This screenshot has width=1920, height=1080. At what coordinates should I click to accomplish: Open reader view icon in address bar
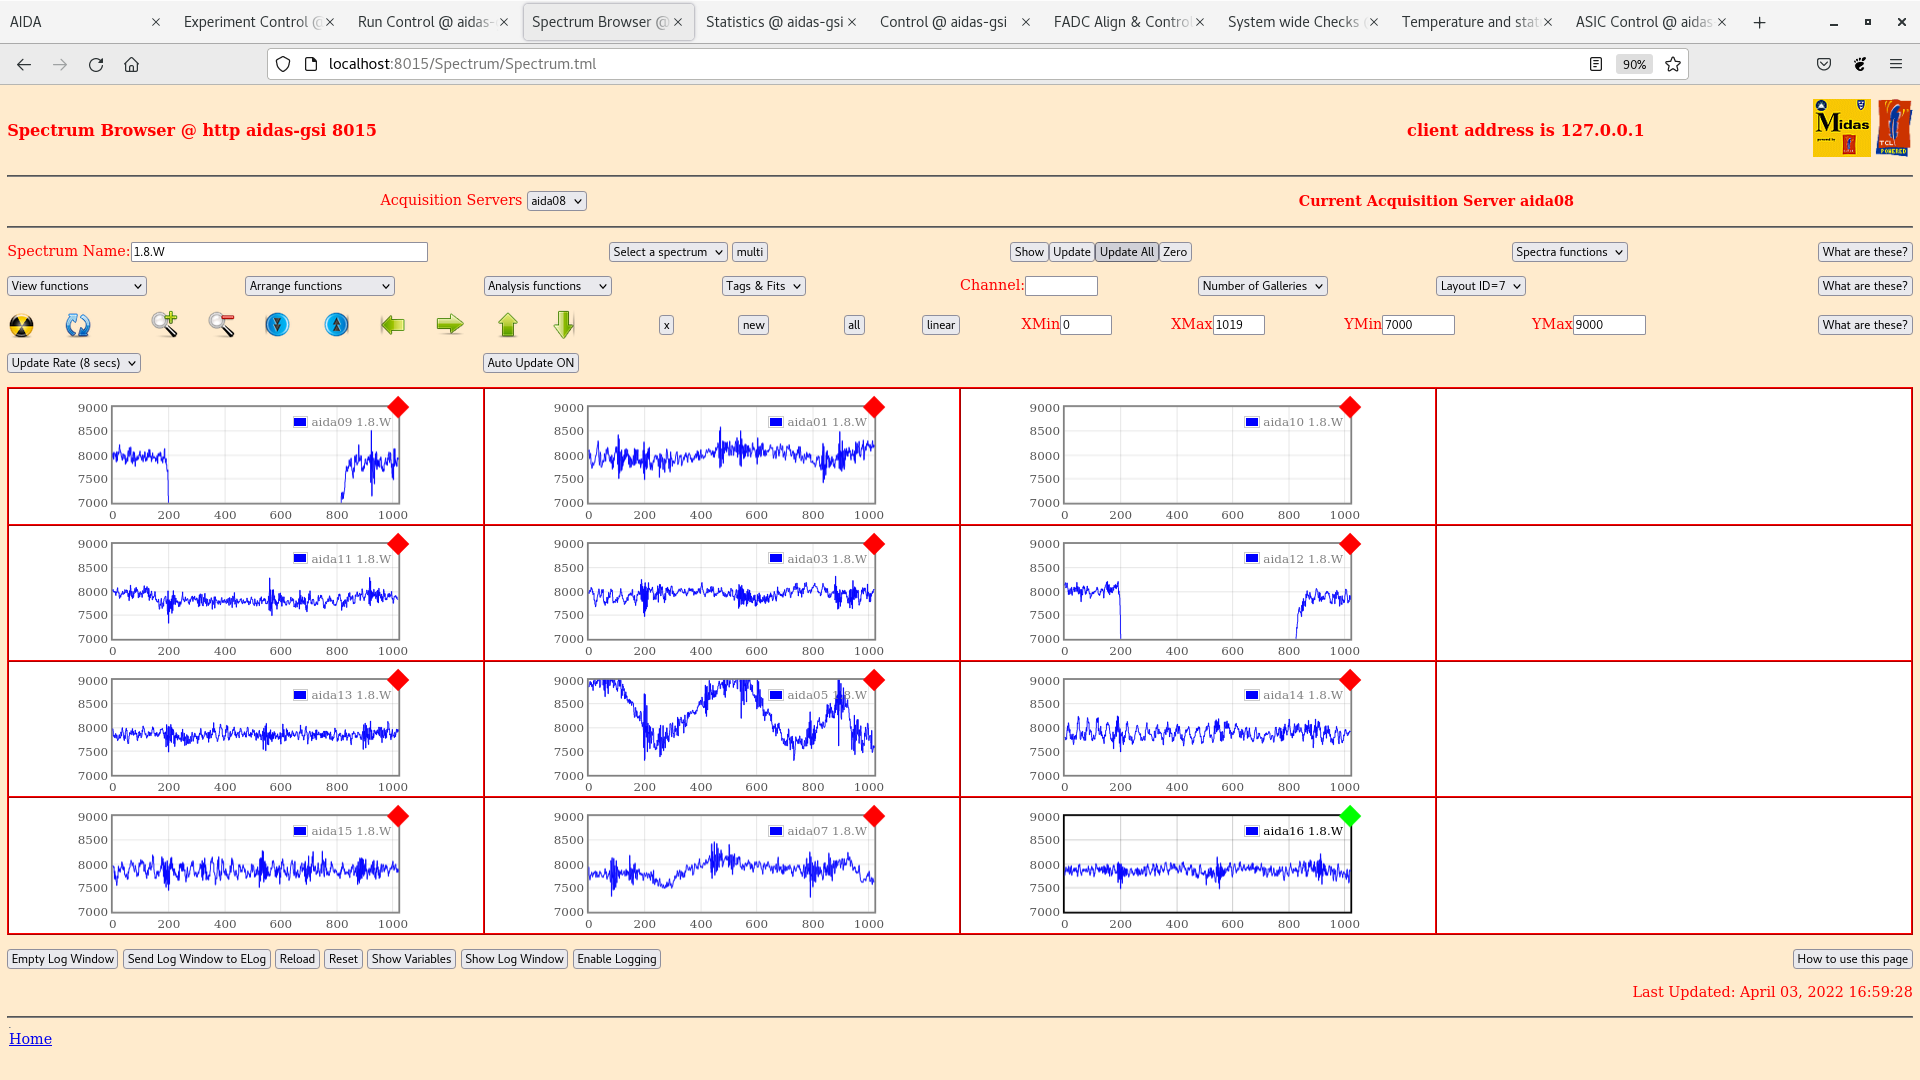point(1596,64)
